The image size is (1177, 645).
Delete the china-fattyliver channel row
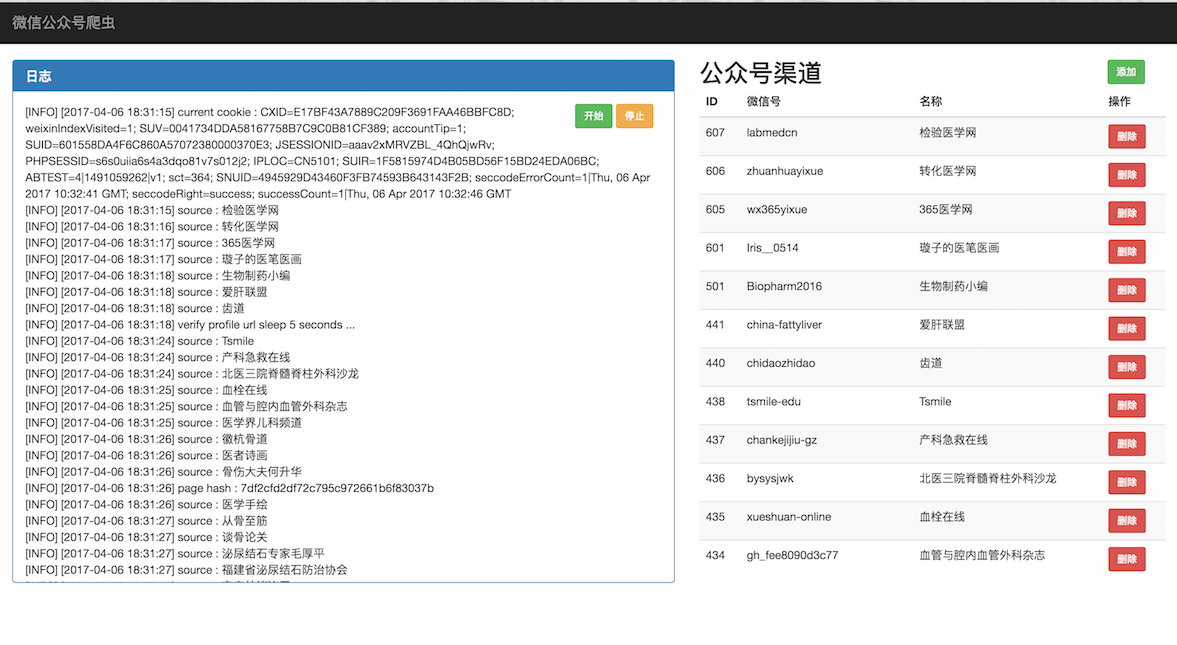1127,328
